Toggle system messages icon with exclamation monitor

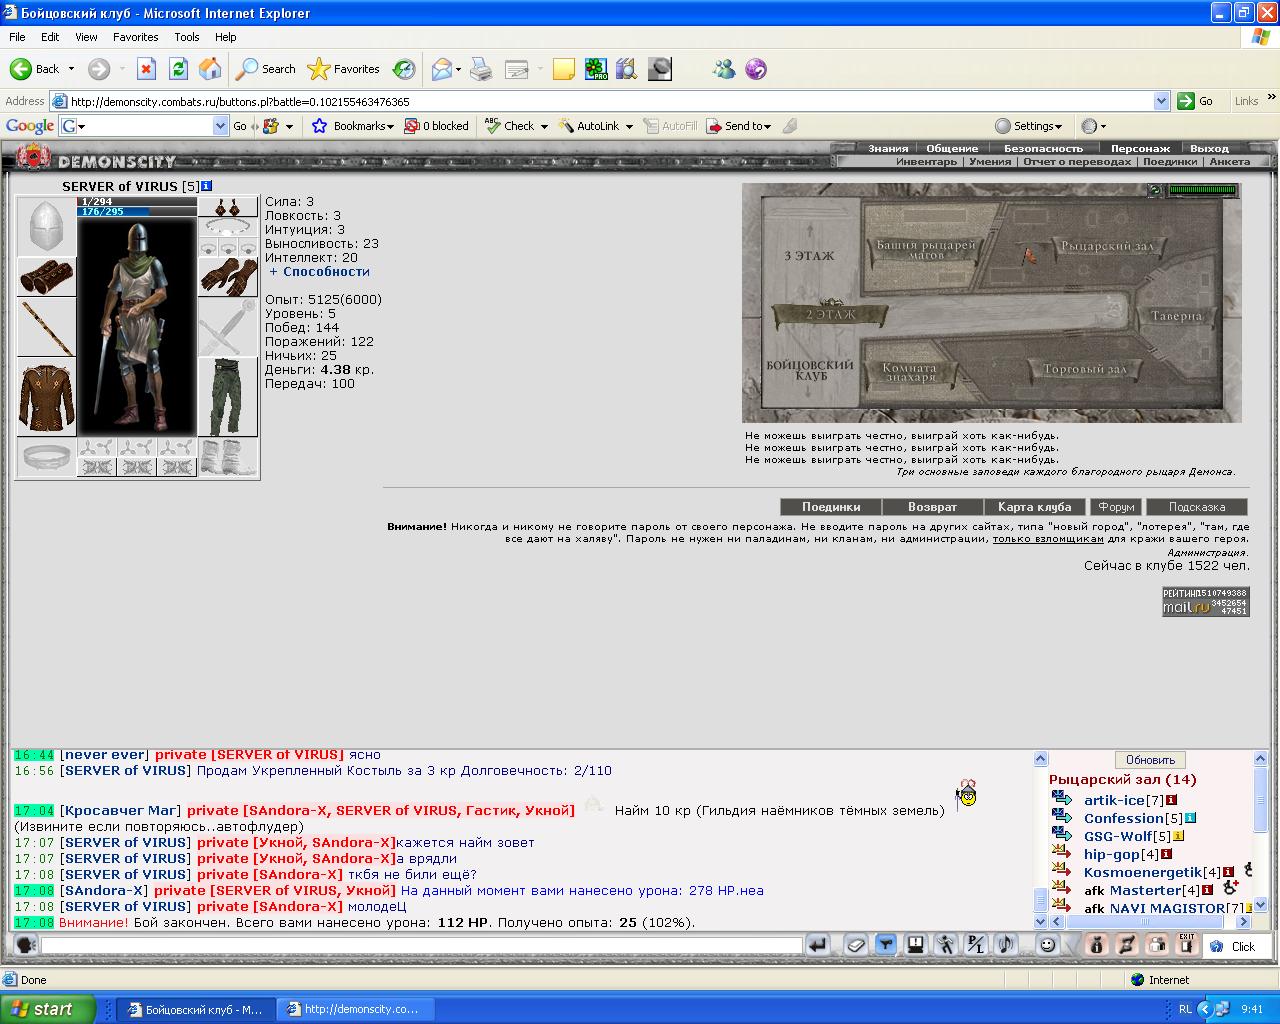[x=915, y=945]
